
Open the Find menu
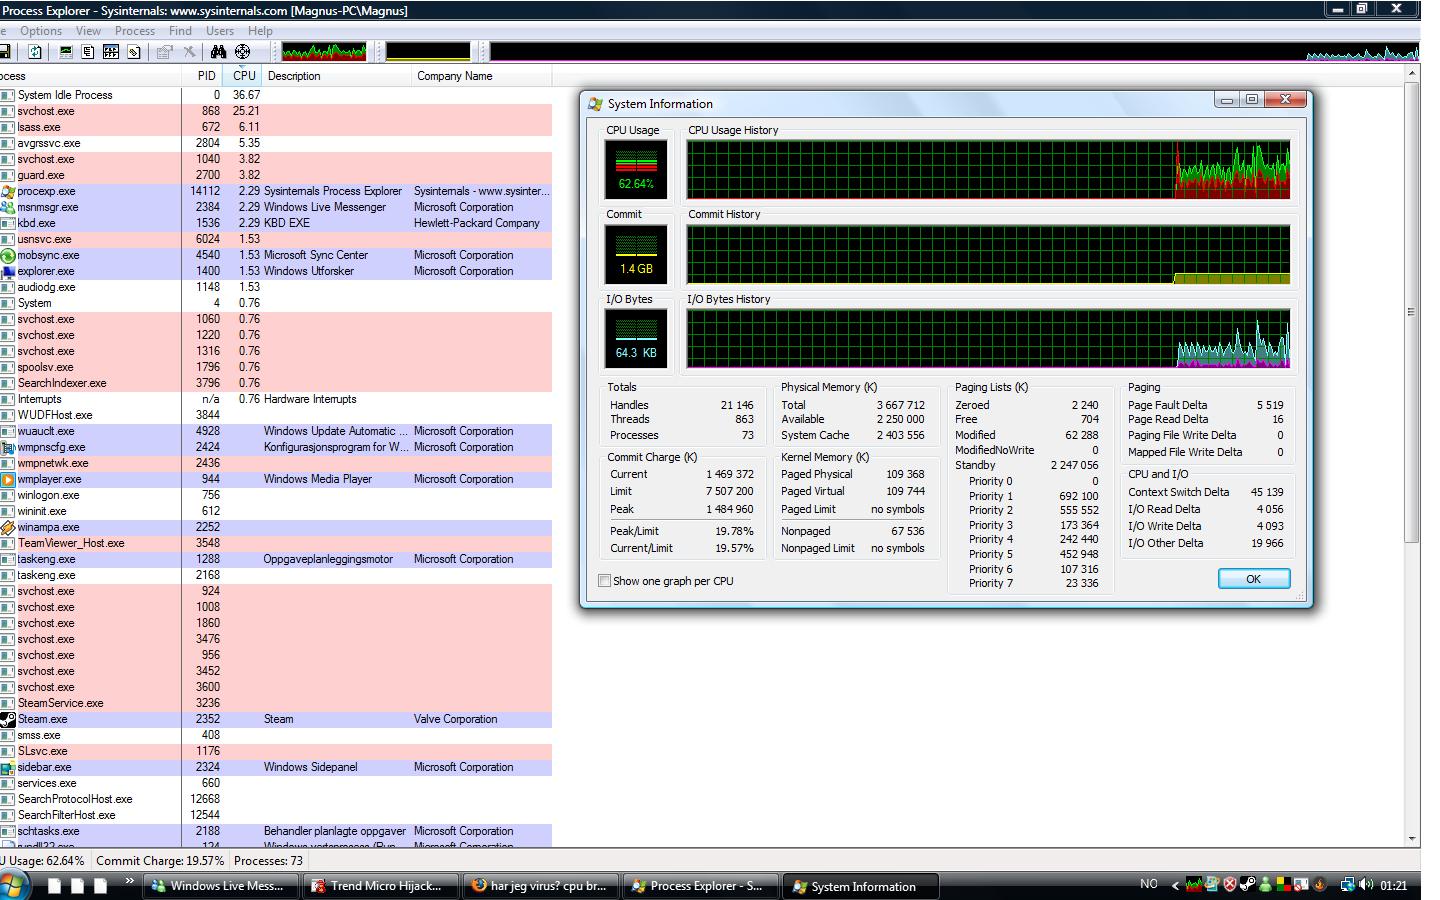pos(180,31)
